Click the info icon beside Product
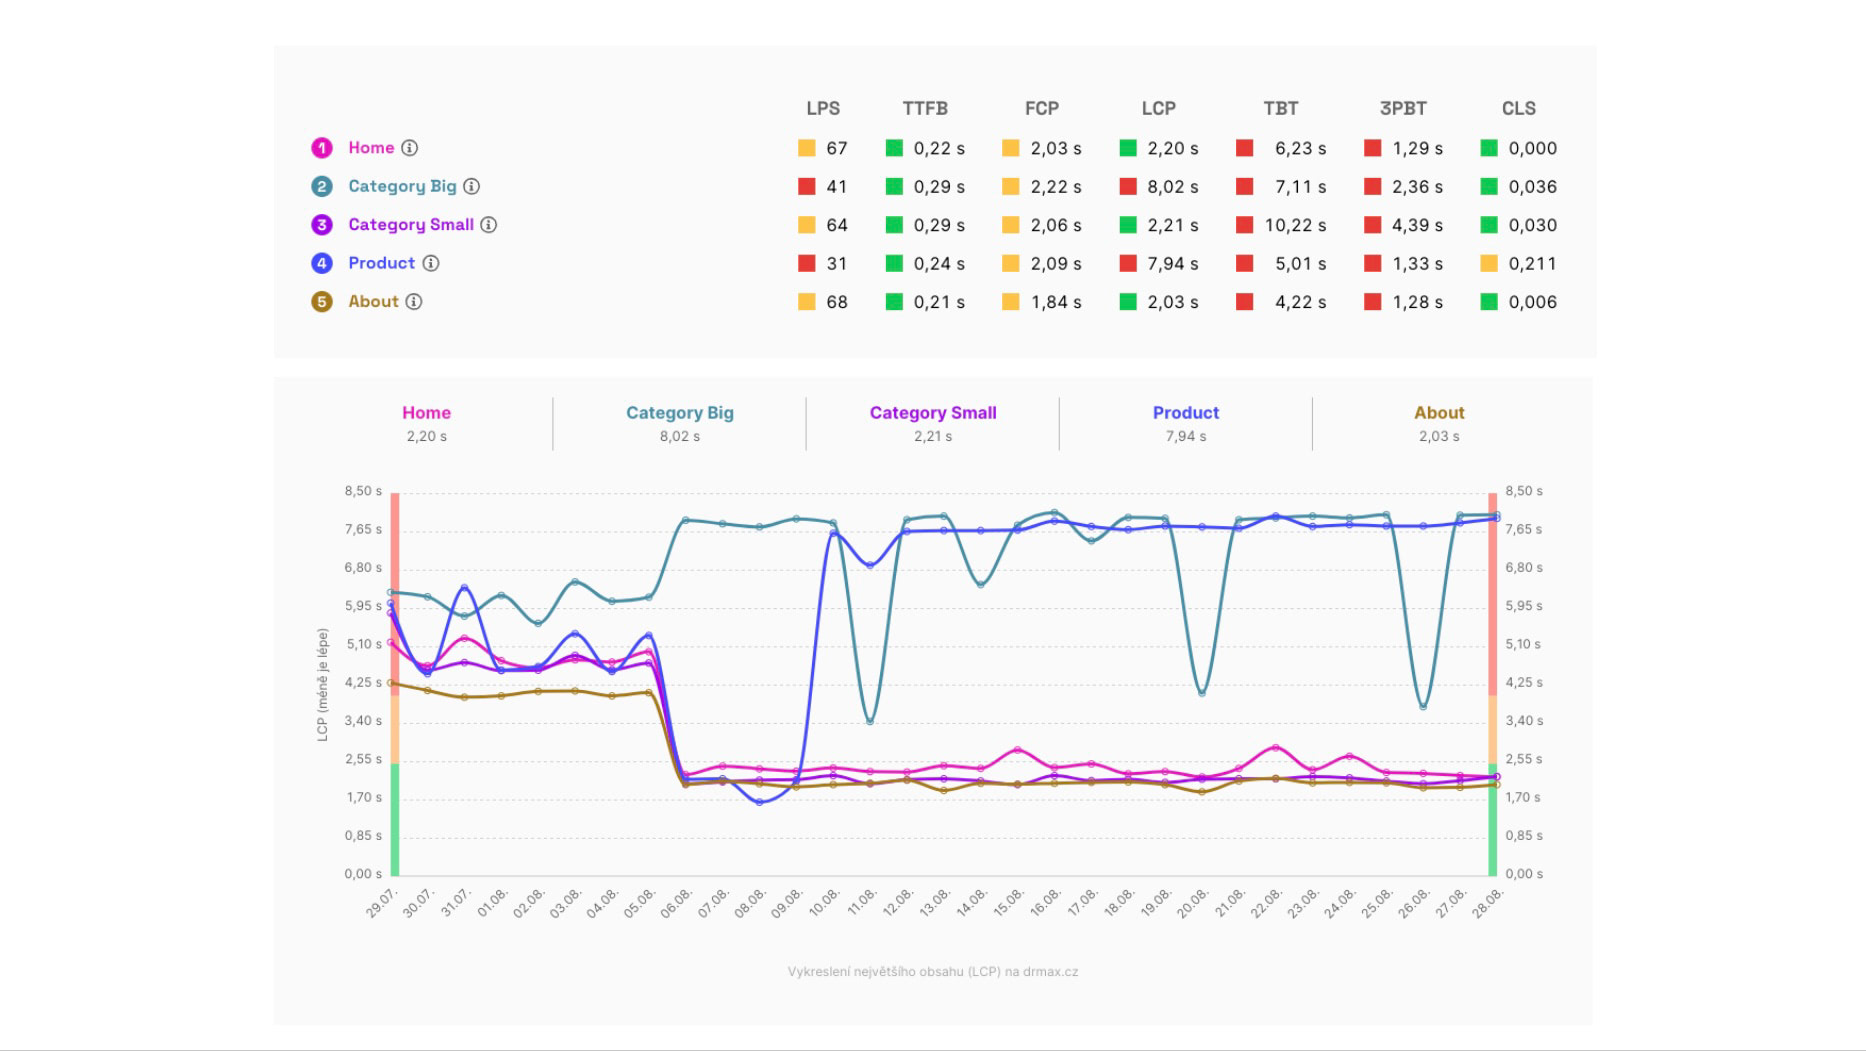1866x1051 pixels. [x=431, y=263]
